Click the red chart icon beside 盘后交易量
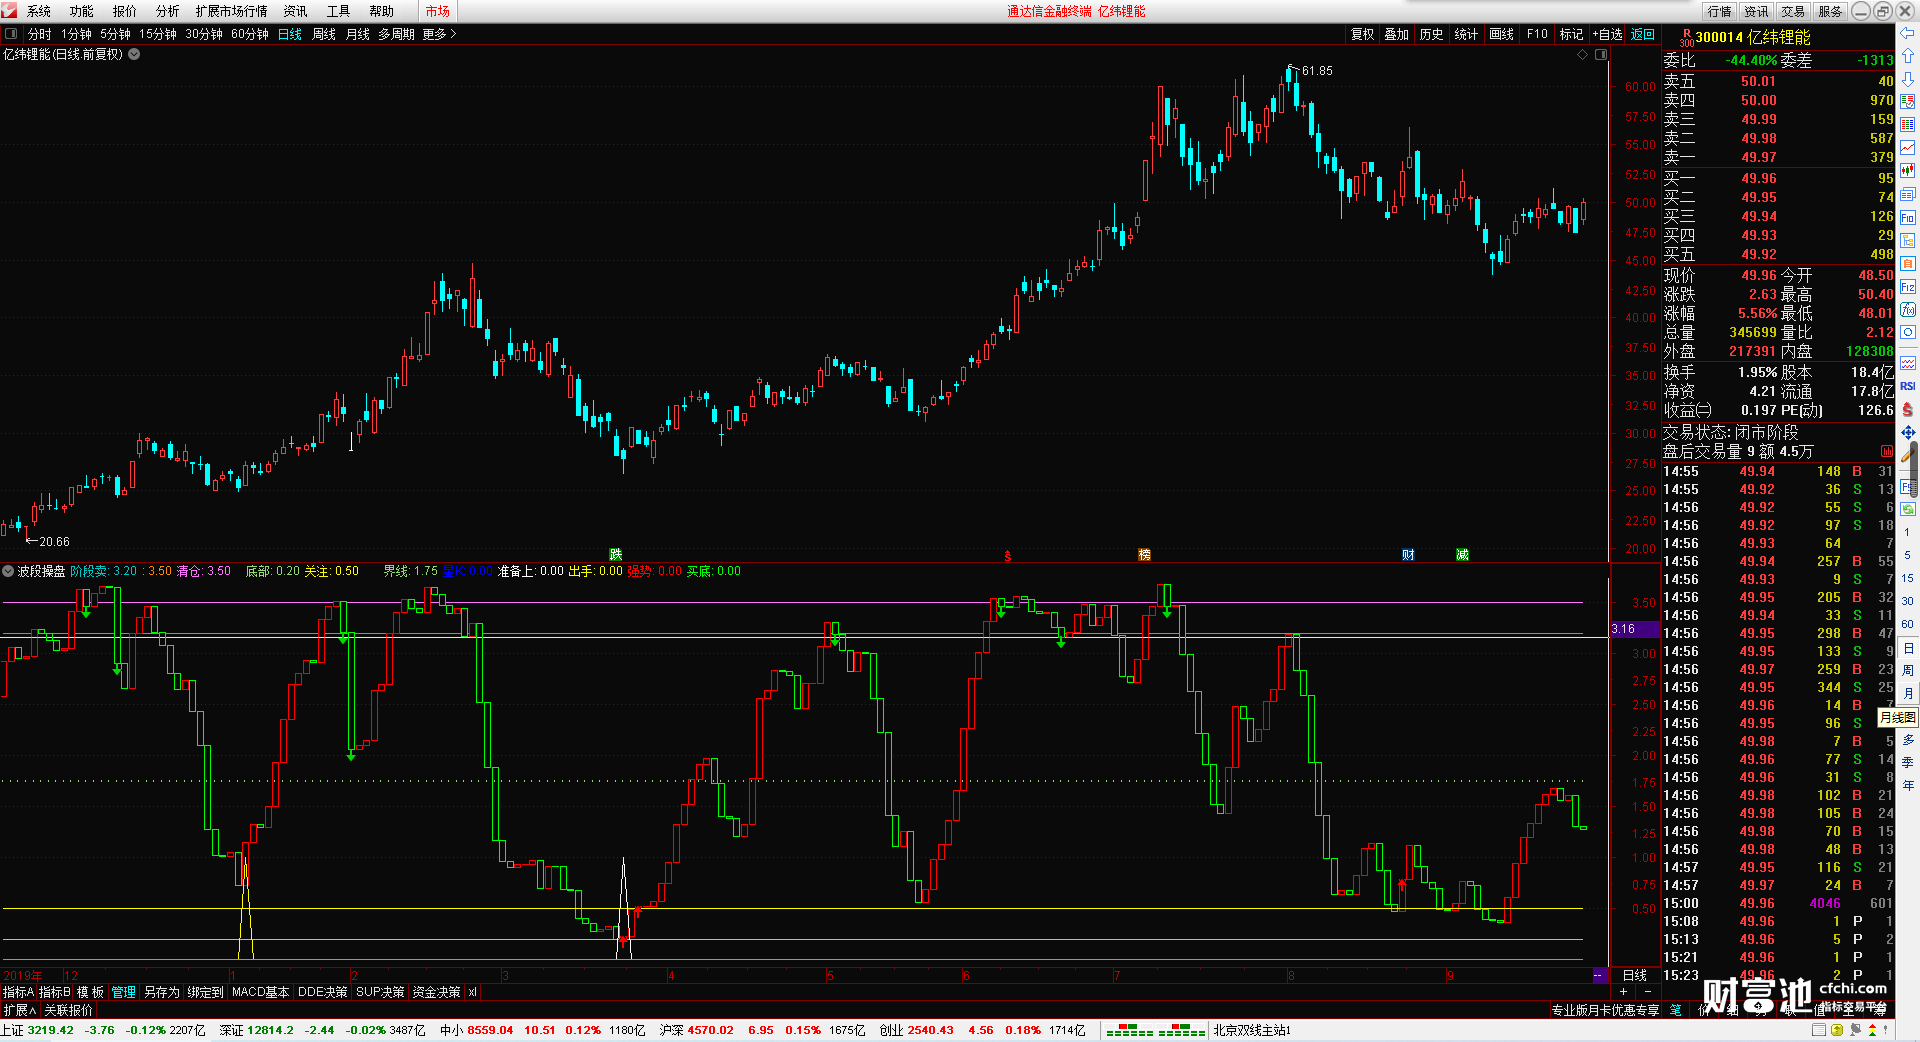 [1887, 451]
